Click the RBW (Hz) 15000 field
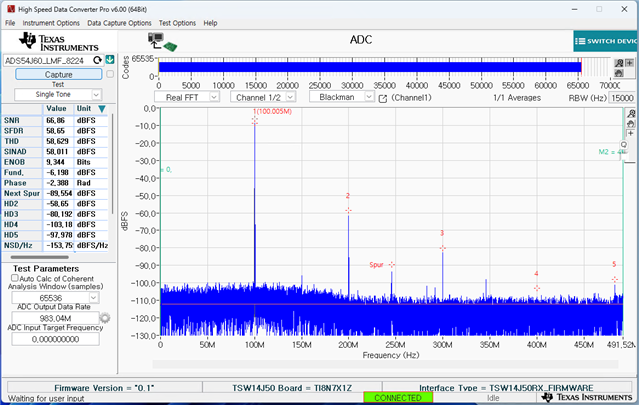Image resolution: width=639 pixels, height=405 pixels. (x=621, y=98)
